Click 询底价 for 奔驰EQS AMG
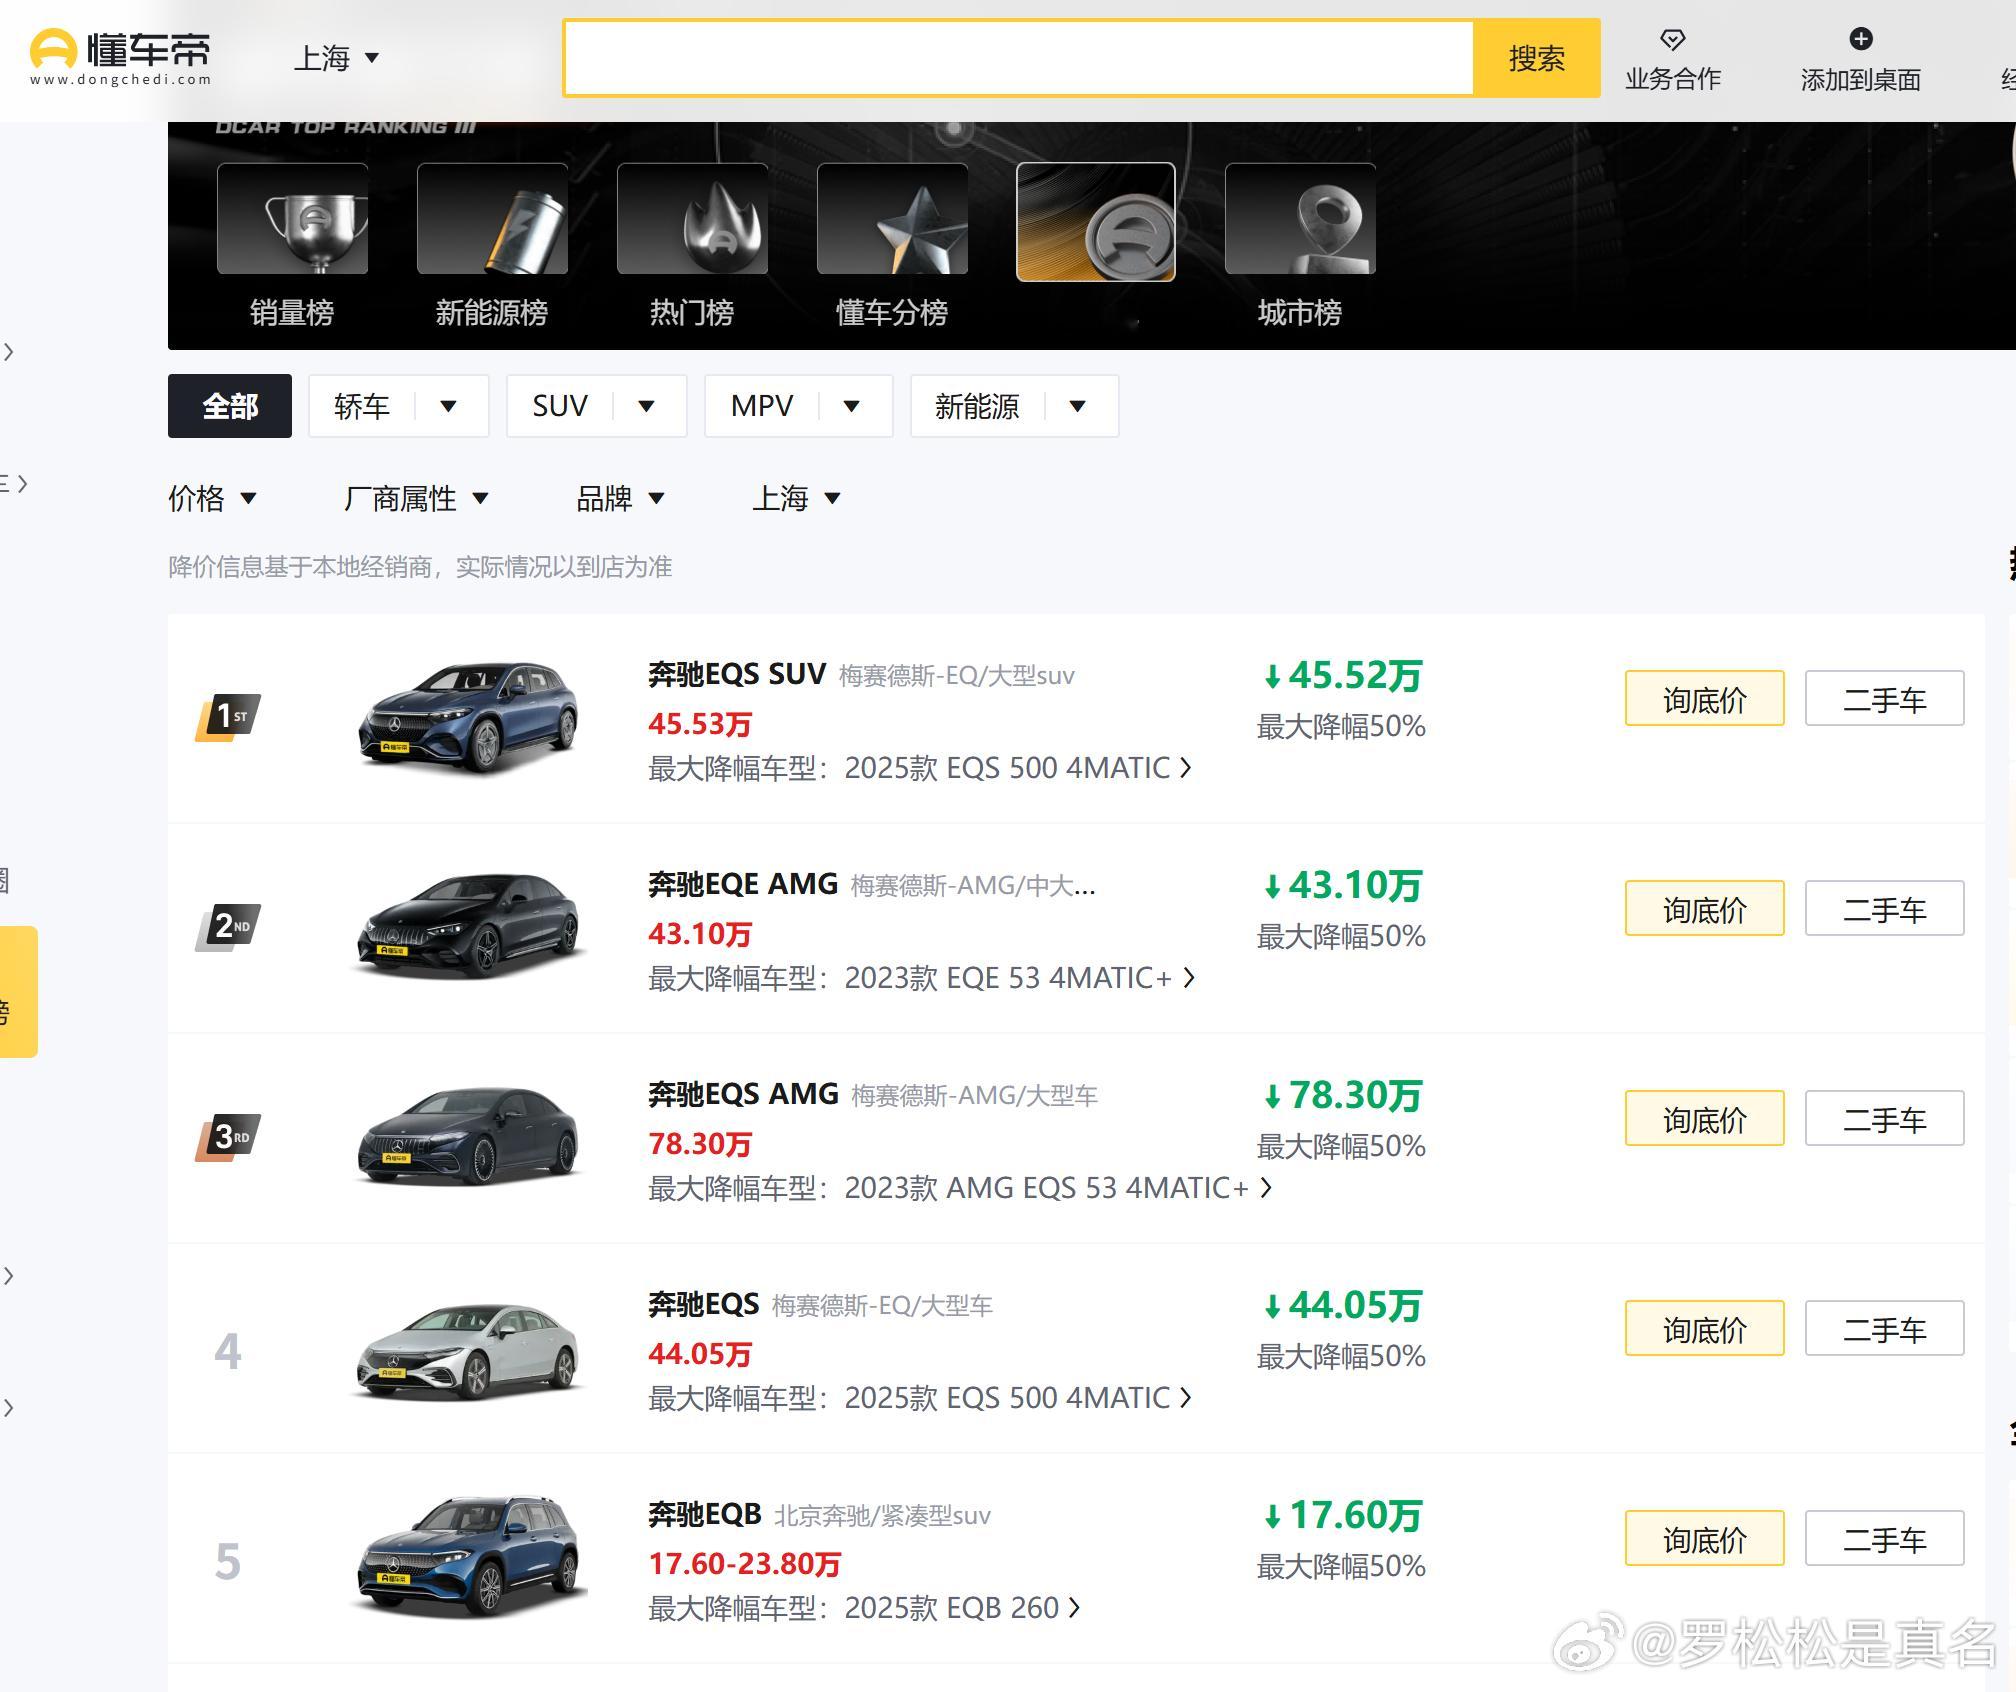2016x1692 pixels. (1704, 1118)
